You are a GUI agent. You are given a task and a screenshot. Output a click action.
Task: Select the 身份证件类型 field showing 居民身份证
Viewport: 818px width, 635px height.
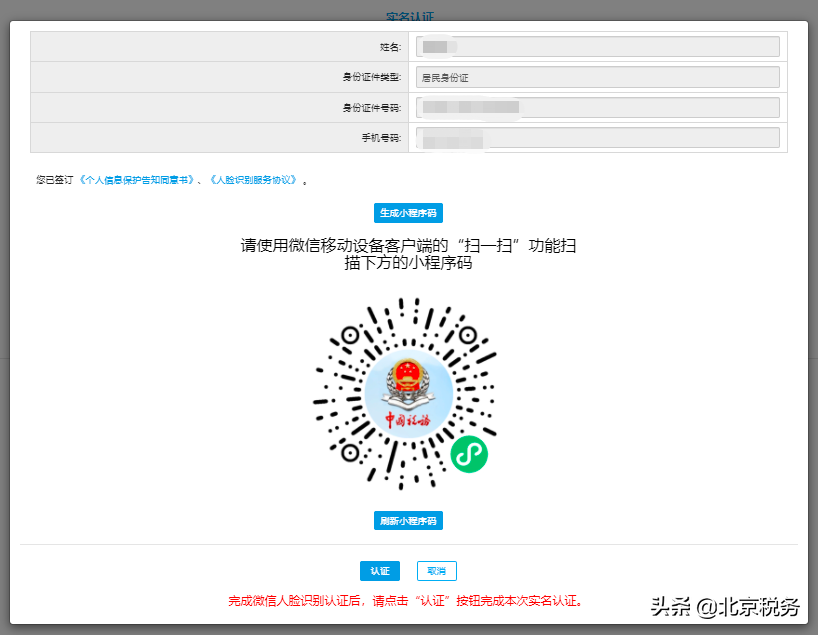click(x=597, y=77)
